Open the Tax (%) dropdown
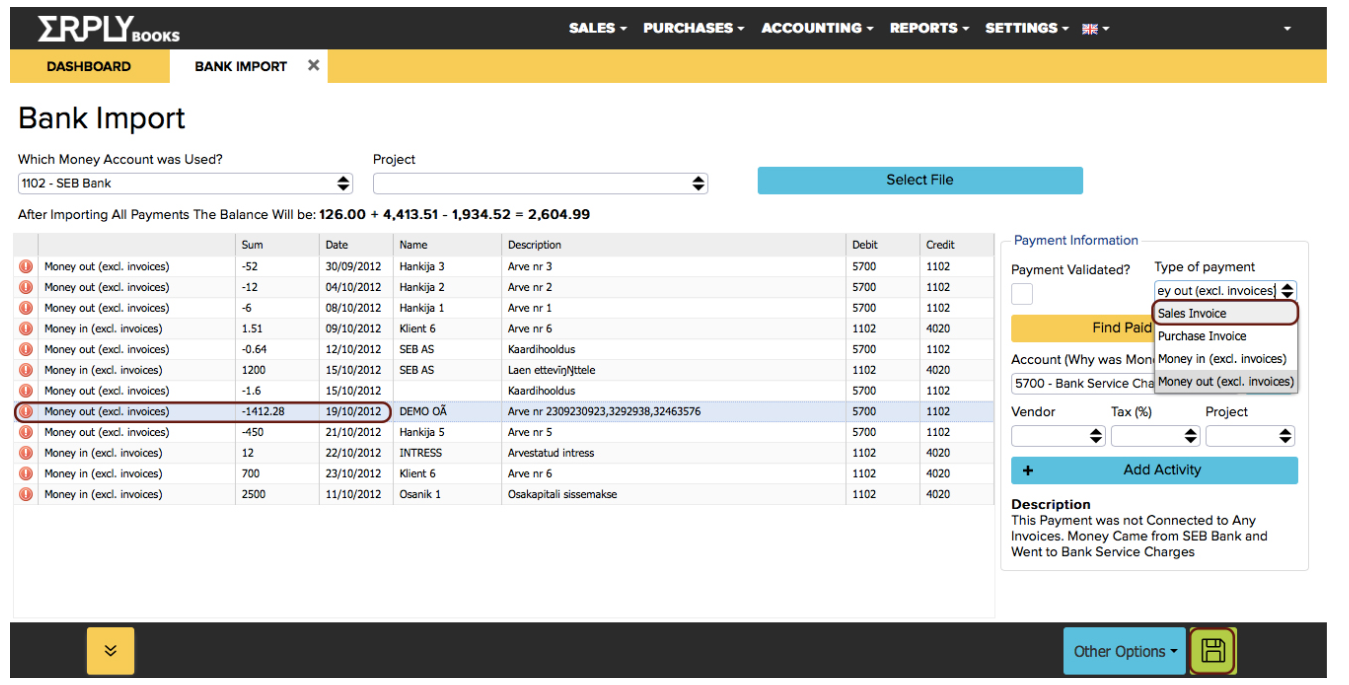The image size is (1349, 685). [1156, 435]
